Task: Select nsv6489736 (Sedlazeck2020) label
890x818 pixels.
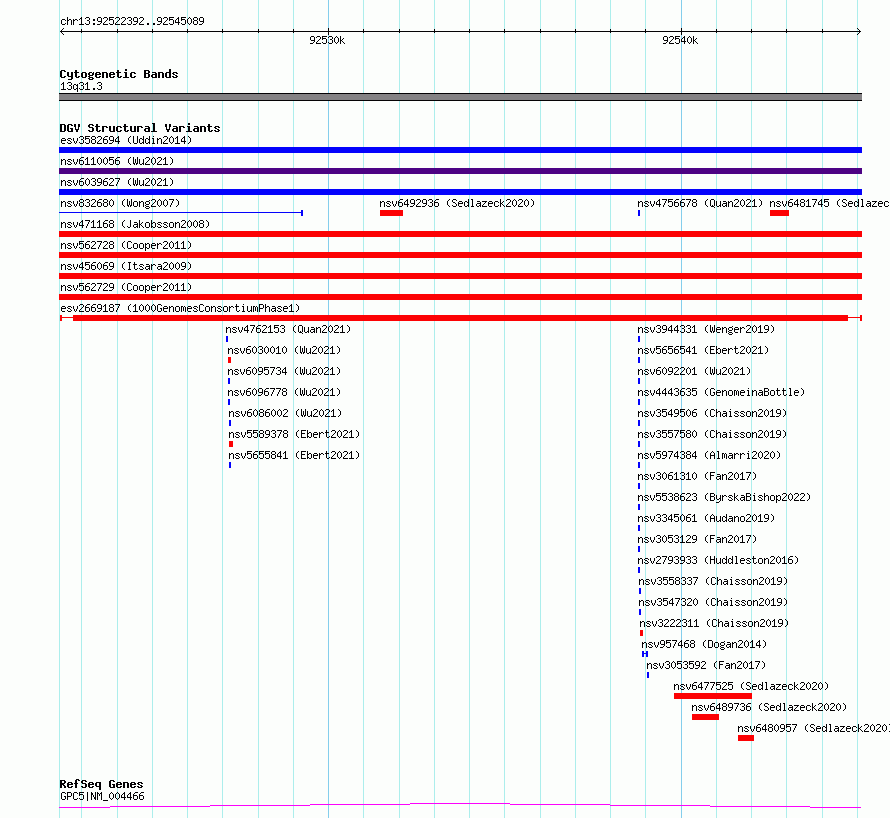Action: pos(769,707)
